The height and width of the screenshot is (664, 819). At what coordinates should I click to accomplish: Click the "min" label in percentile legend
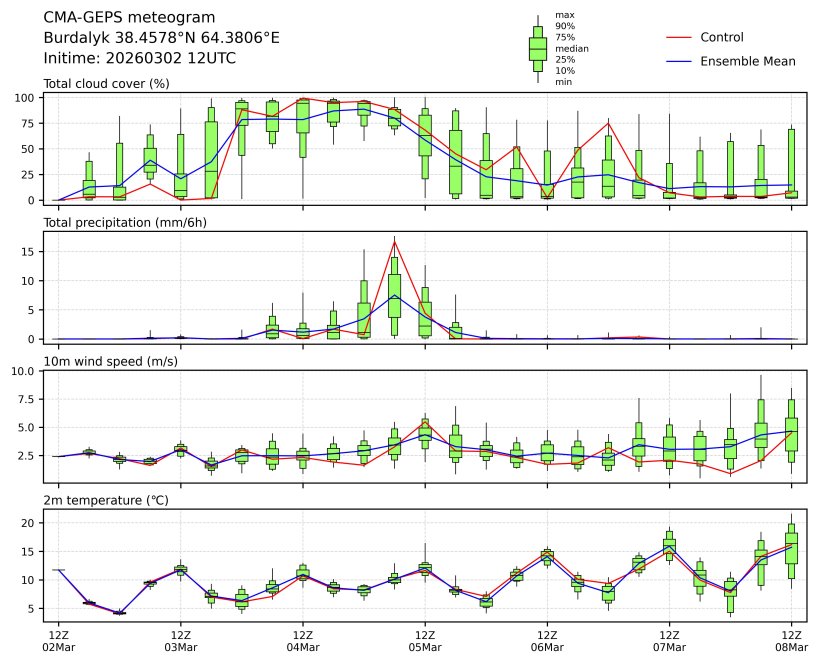click(563, 82)
